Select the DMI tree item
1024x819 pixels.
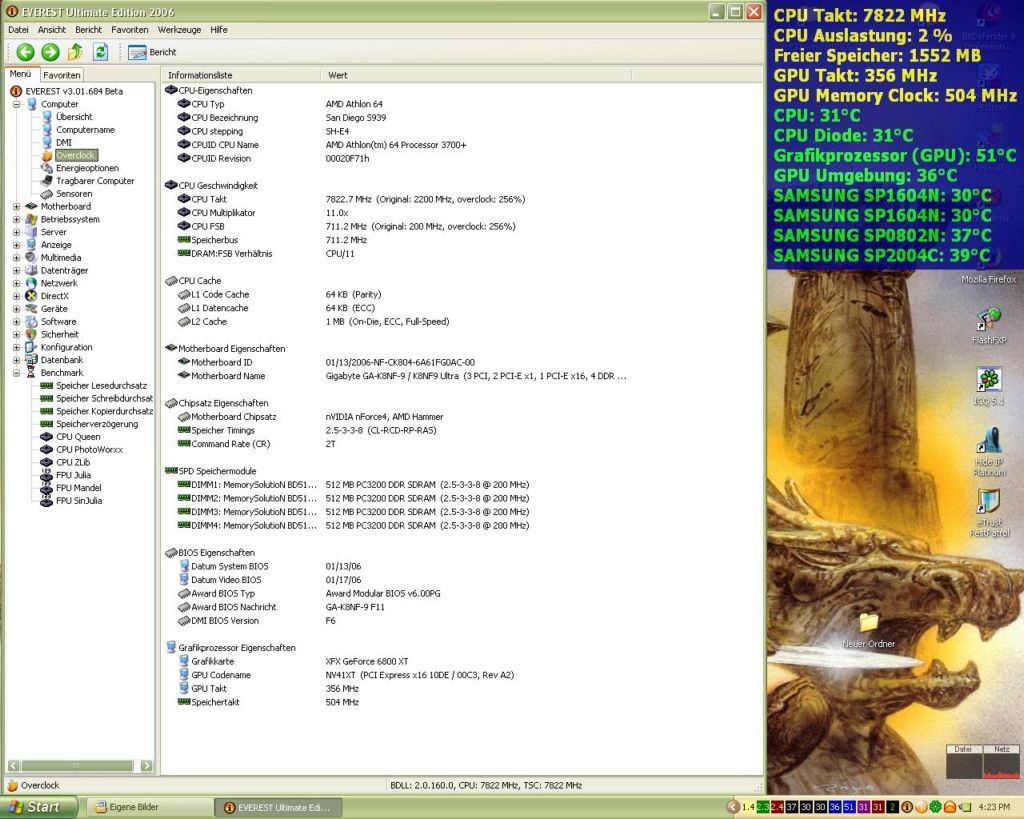click(x=63, y=142)
